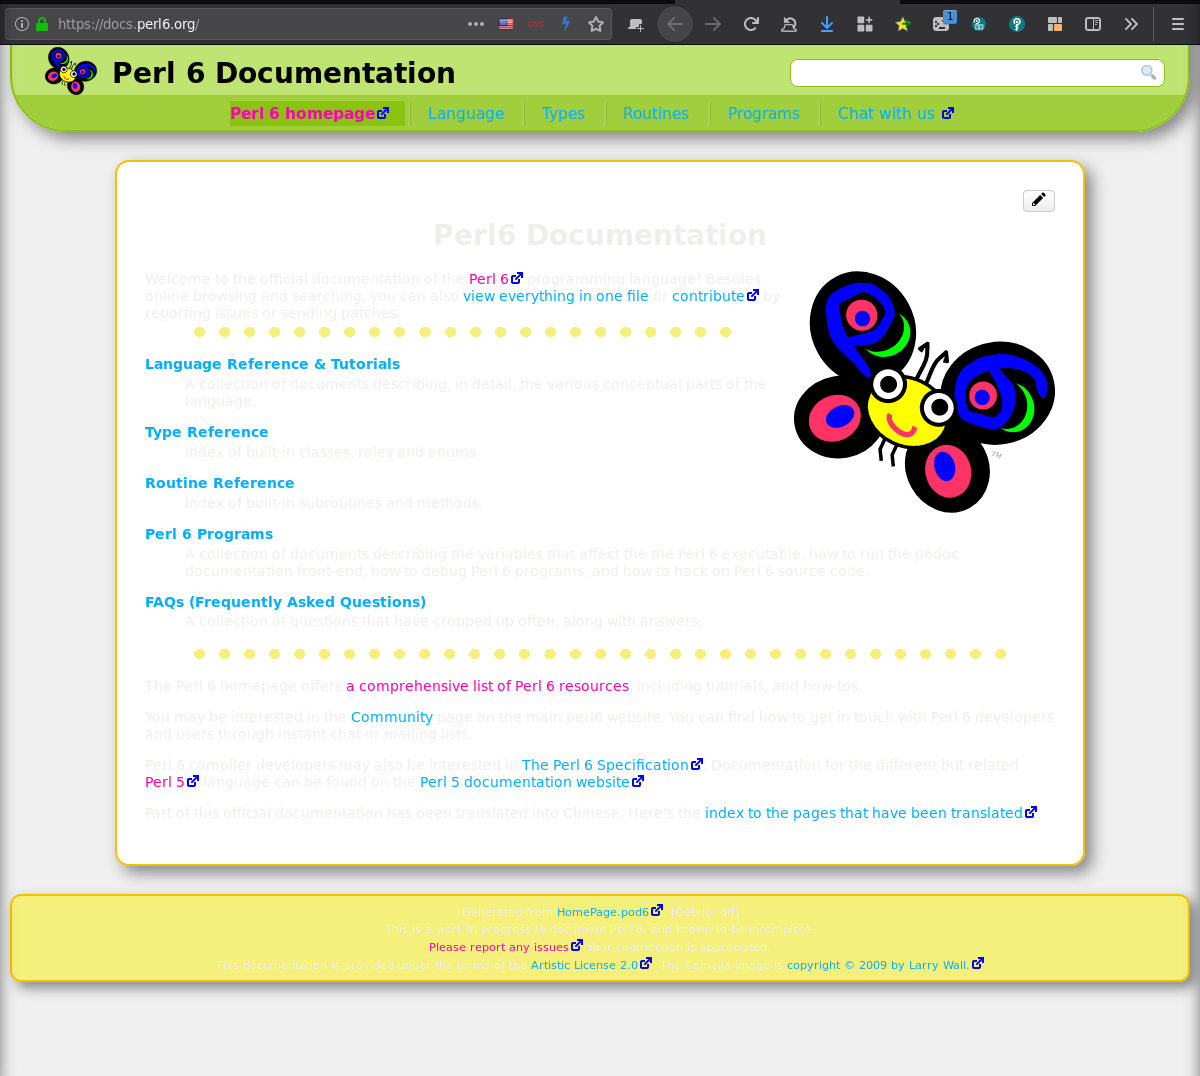Click the search magnifier icon
The width and height of the screenshot is (1200, 1076).
[x=1148, y=72]
